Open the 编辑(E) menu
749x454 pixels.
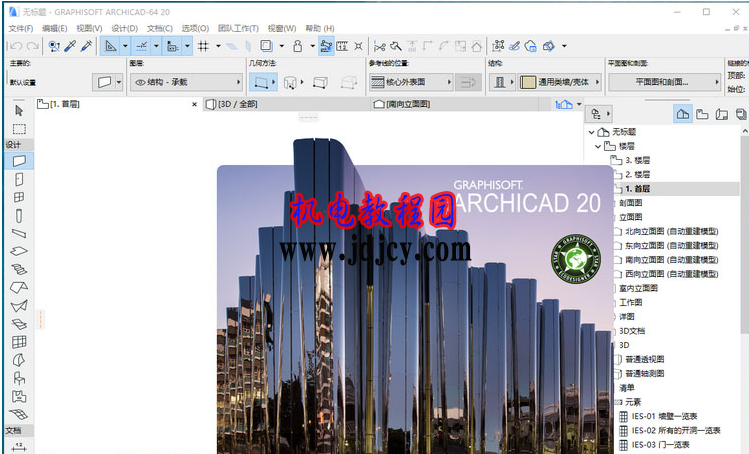click(54, 28)
